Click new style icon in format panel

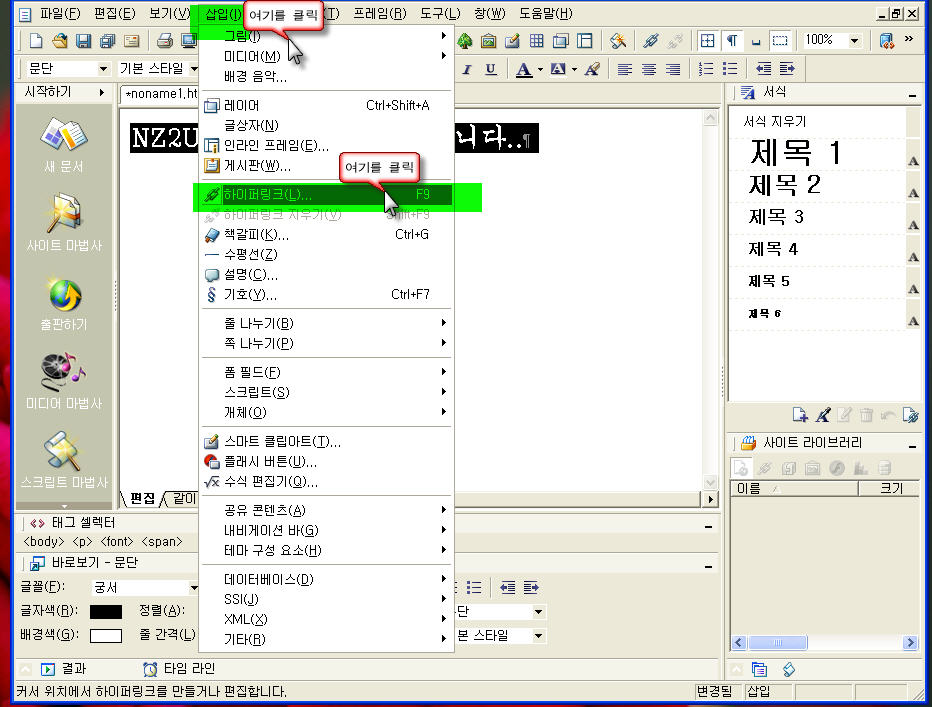coord(800,414)
